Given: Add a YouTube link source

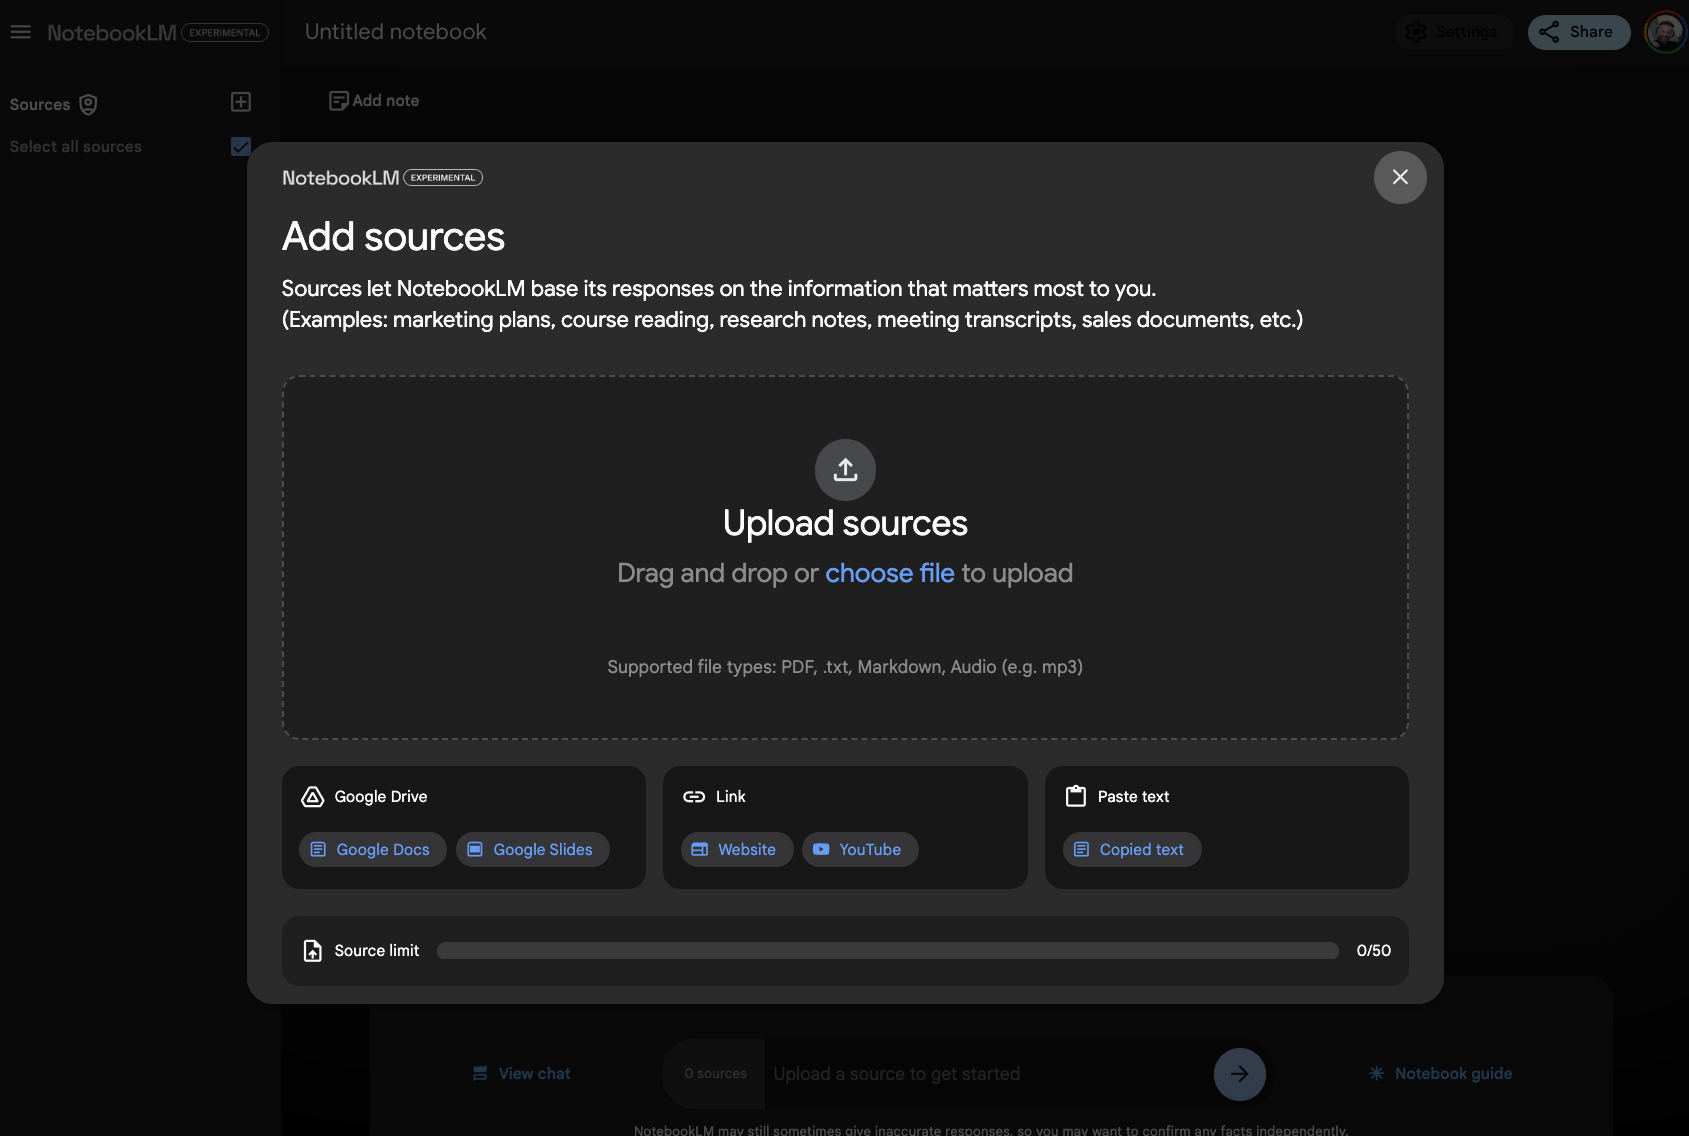Looking at the screenshot, I should 860,849.
